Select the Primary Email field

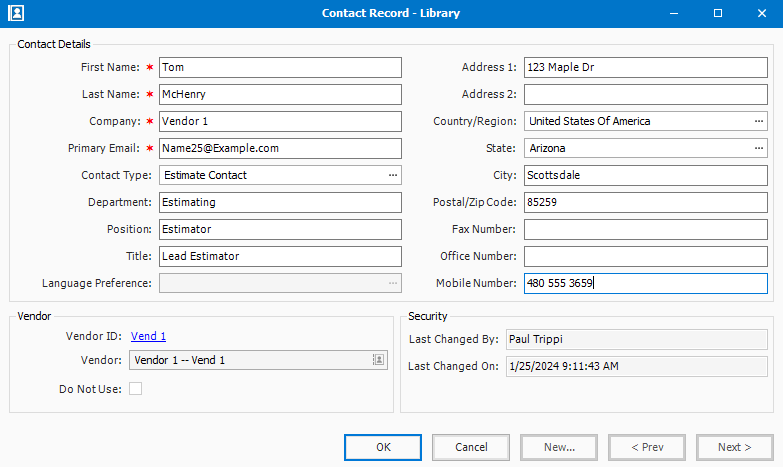[279, 148]
